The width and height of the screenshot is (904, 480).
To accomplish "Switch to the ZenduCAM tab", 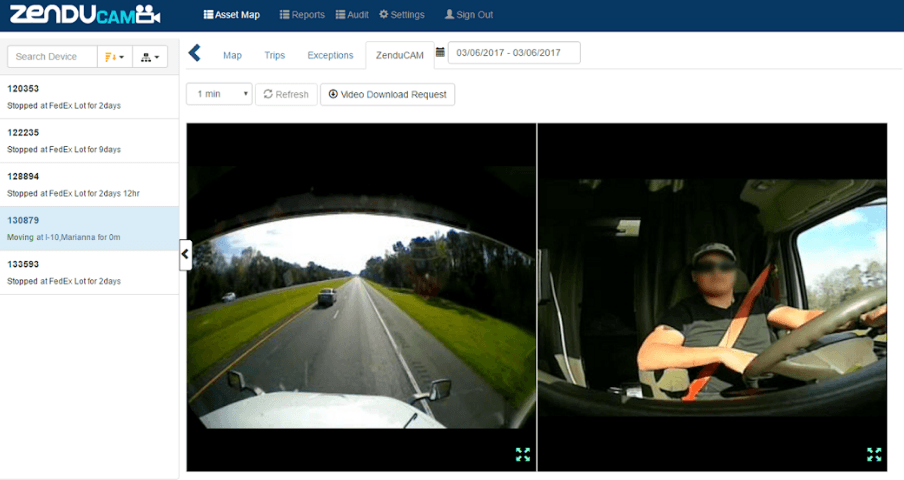I will point(400,55).
